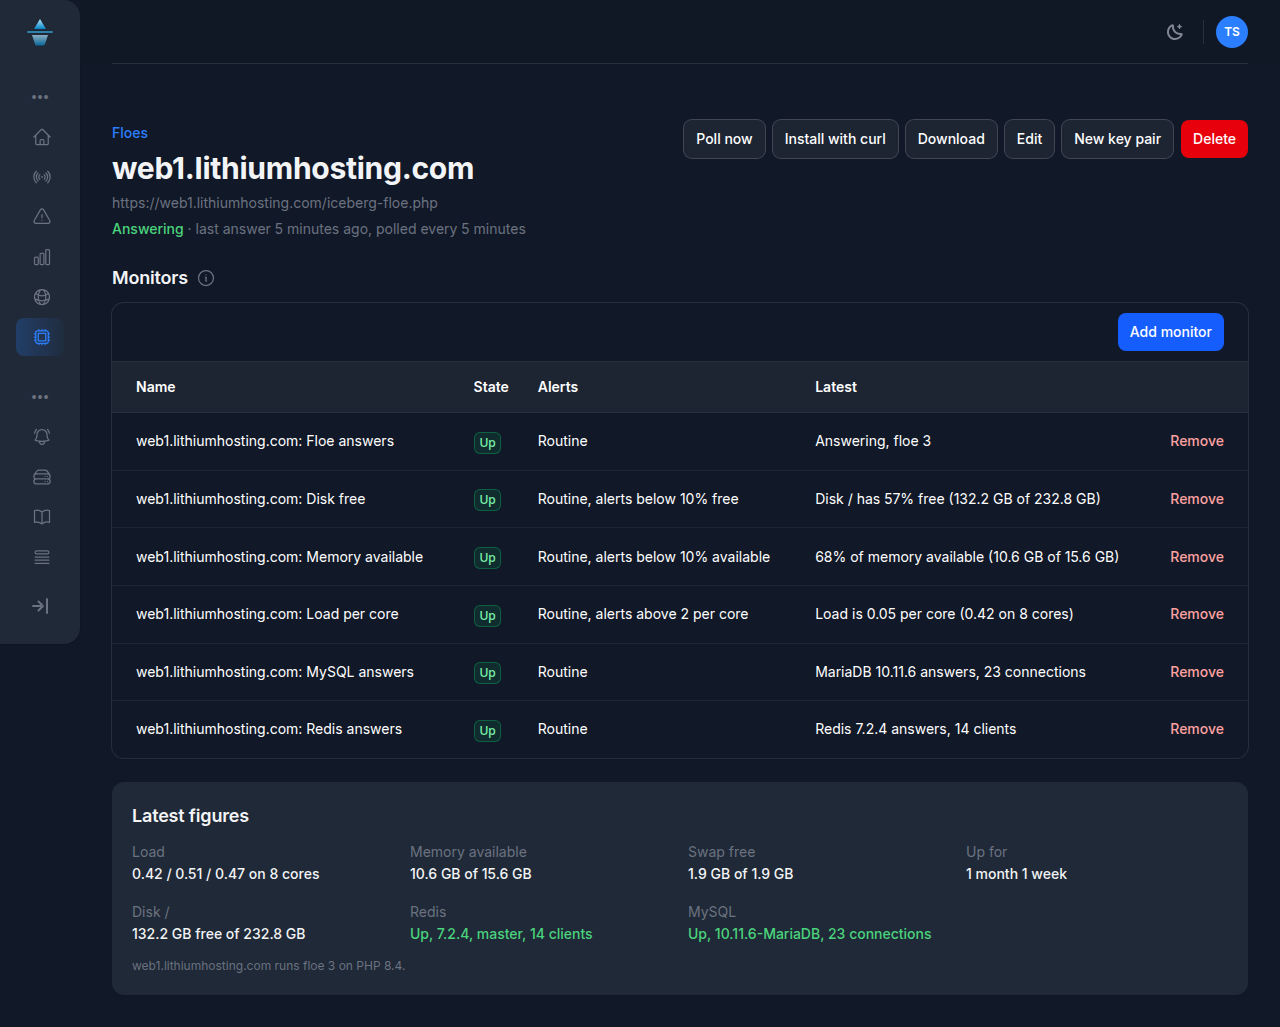Remove the Load per core monitor
This screenshot has height=1027, width=1280.
coord(1197,614)
